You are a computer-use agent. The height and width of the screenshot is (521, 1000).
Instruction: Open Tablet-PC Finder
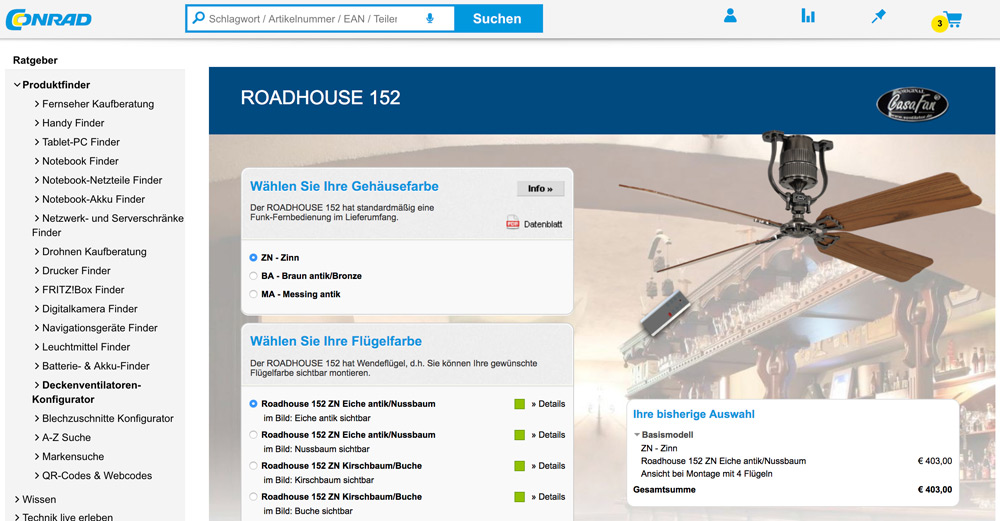[x=80, y=142]
